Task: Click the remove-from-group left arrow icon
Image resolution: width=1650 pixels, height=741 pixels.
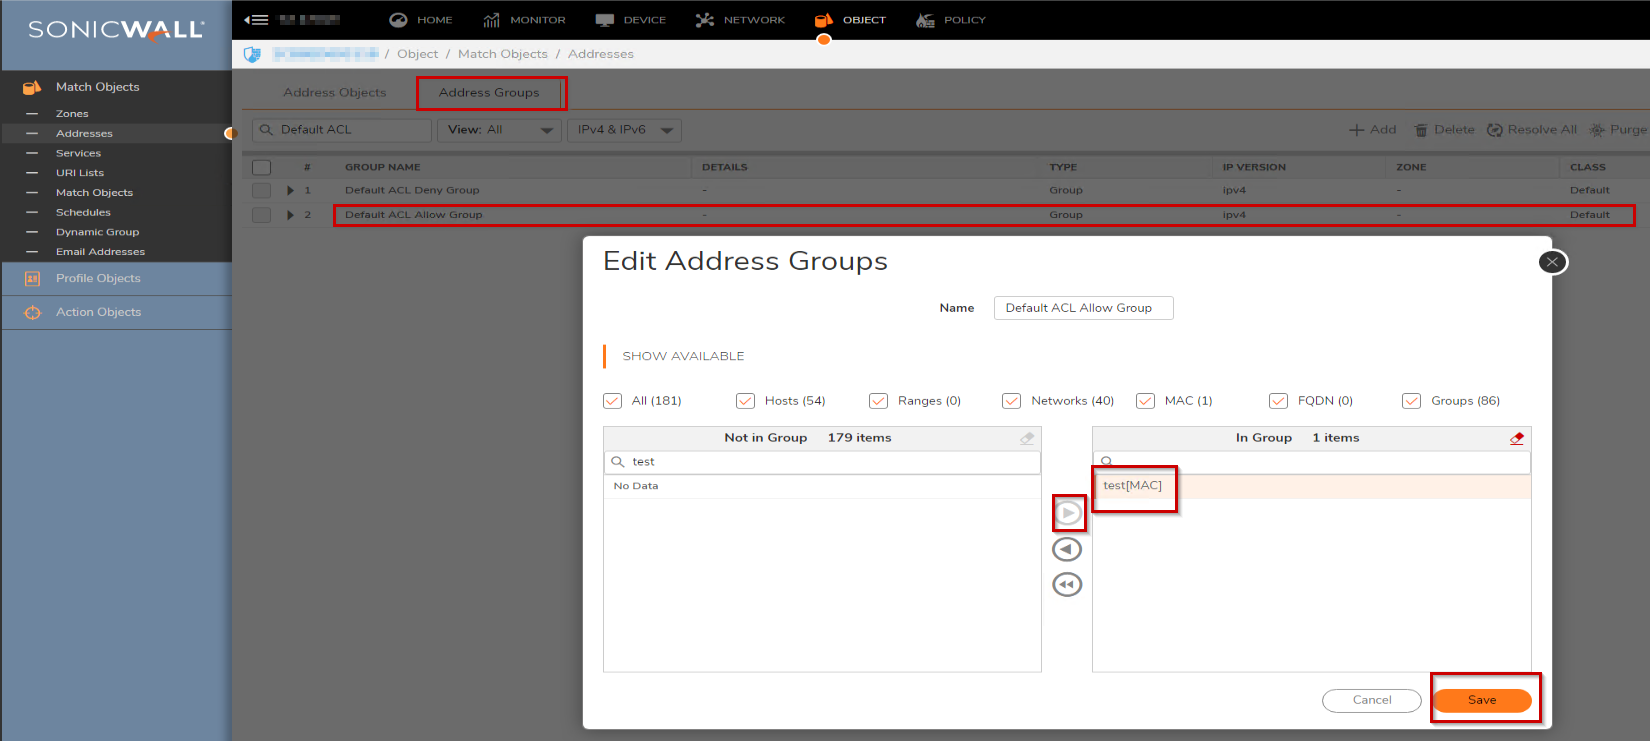Action: point(1067,549)
